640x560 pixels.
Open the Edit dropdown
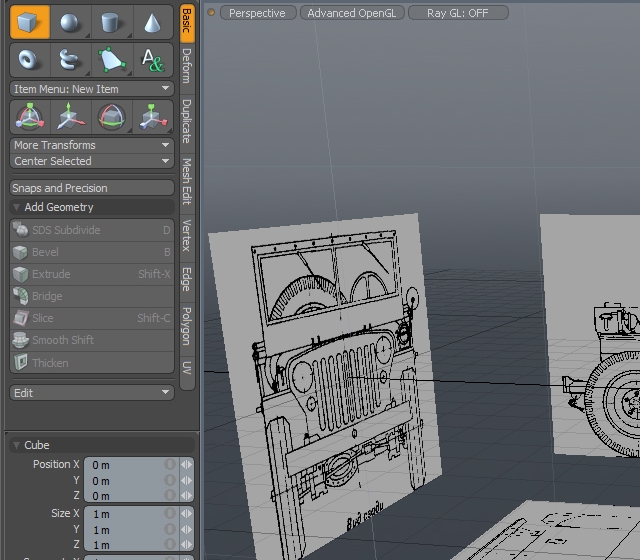[92, 393]
